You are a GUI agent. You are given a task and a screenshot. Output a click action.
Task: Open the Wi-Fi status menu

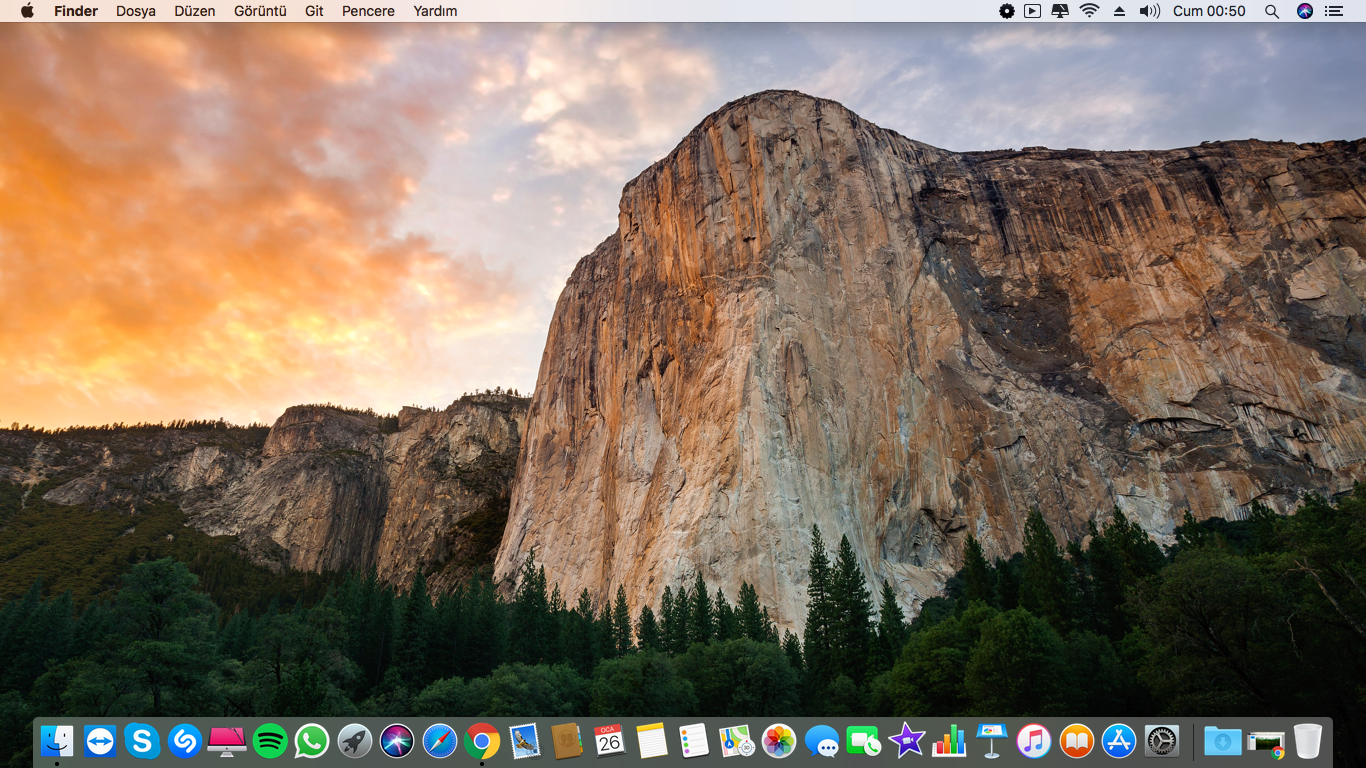1089,11
